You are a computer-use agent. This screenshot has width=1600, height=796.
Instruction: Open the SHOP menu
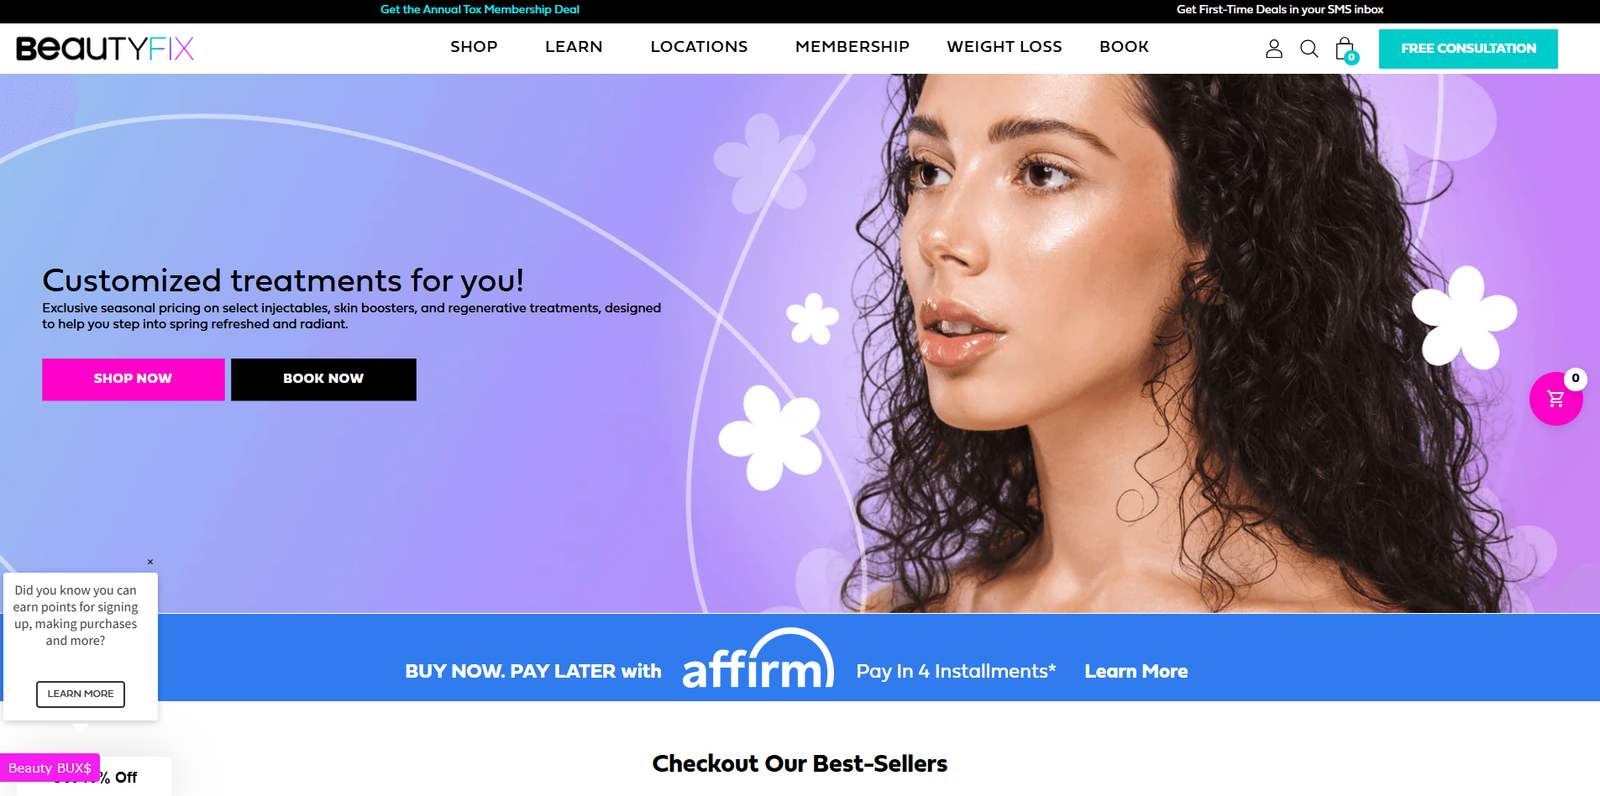[x=474, y=47]
